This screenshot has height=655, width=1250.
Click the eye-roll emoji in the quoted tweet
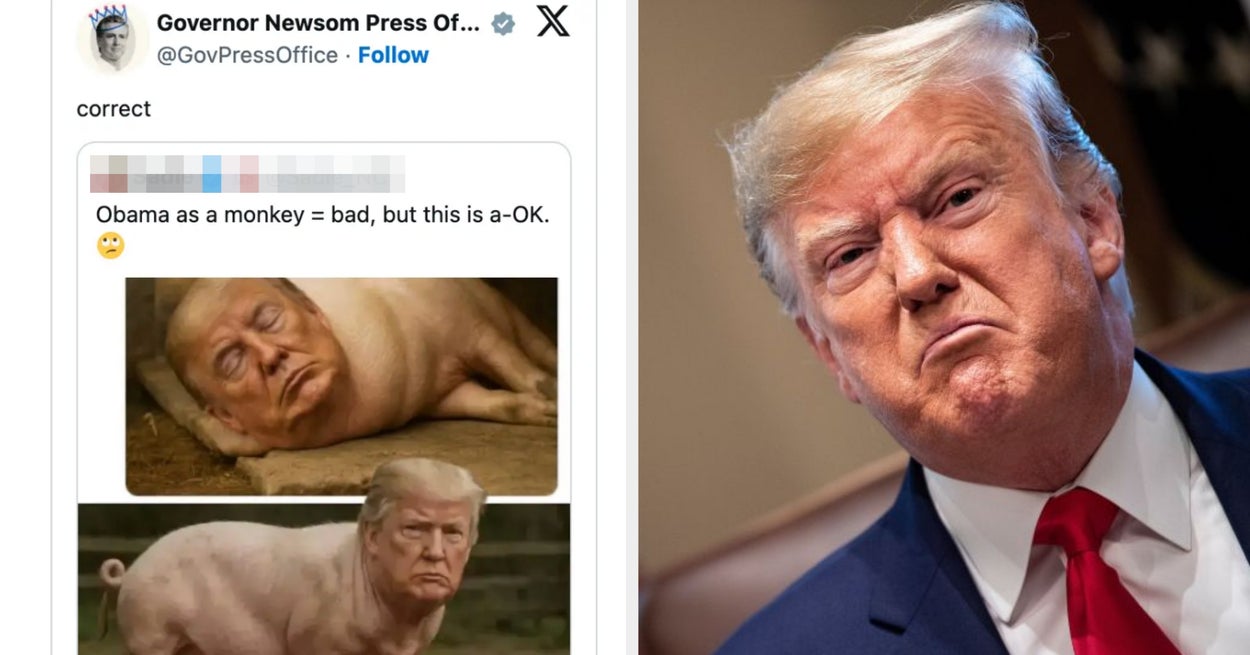click(110, 245)
